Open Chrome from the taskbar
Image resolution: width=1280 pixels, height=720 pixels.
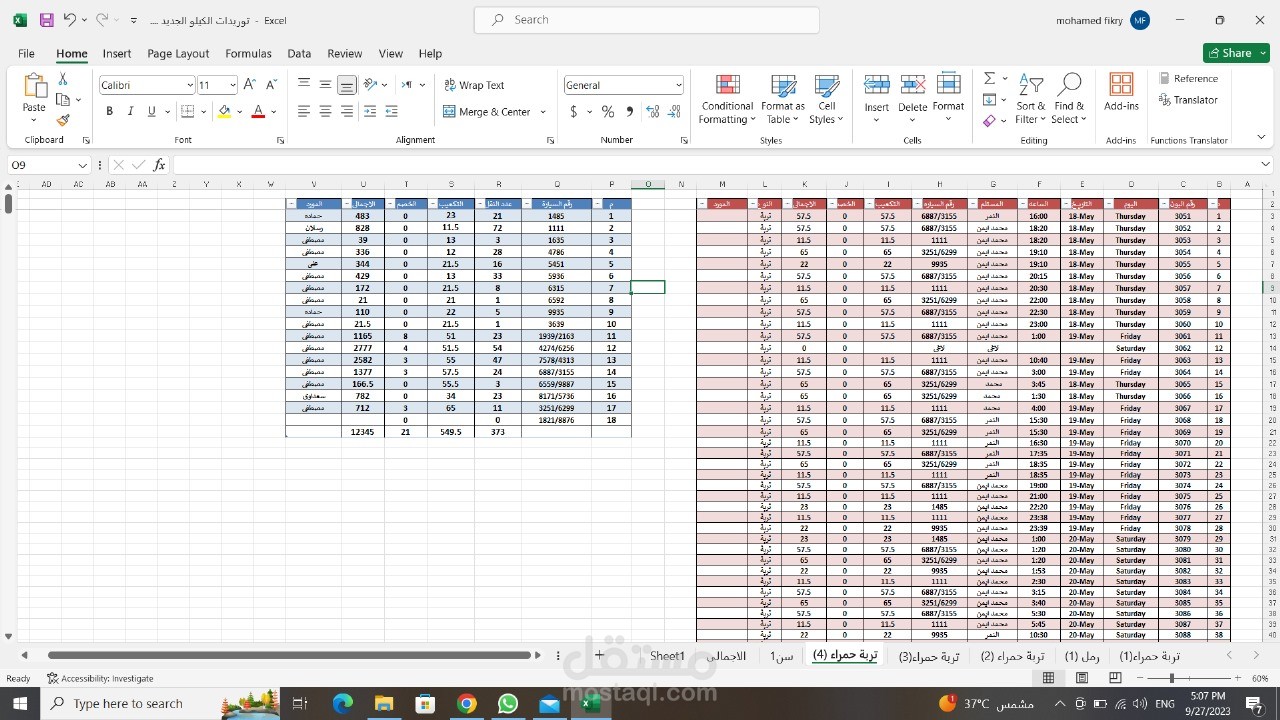tap(467, 704)
